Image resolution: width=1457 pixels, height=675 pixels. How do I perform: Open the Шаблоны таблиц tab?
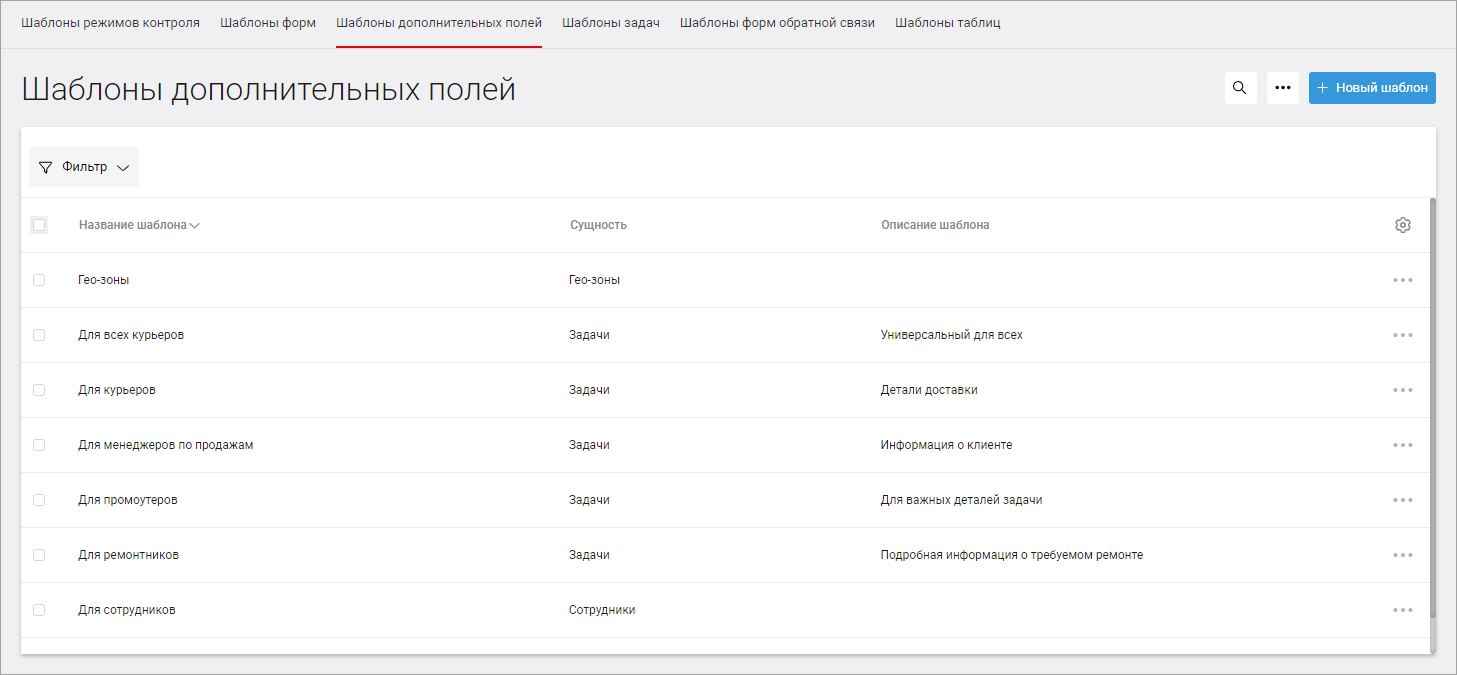click(947, 20)
